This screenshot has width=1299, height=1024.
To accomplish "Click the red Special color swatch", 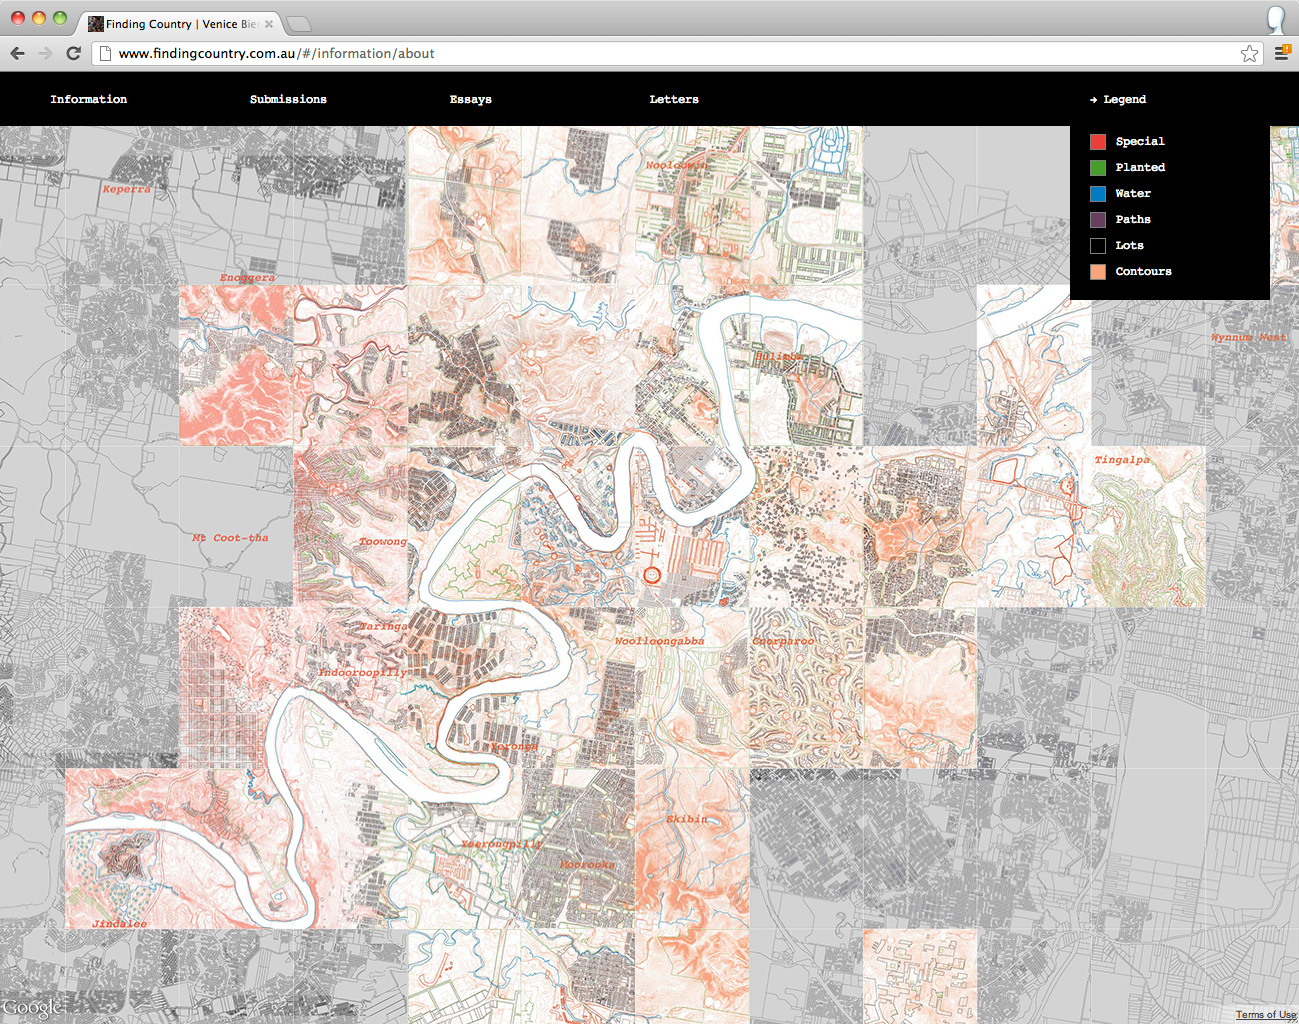I will click(1098, 142).
